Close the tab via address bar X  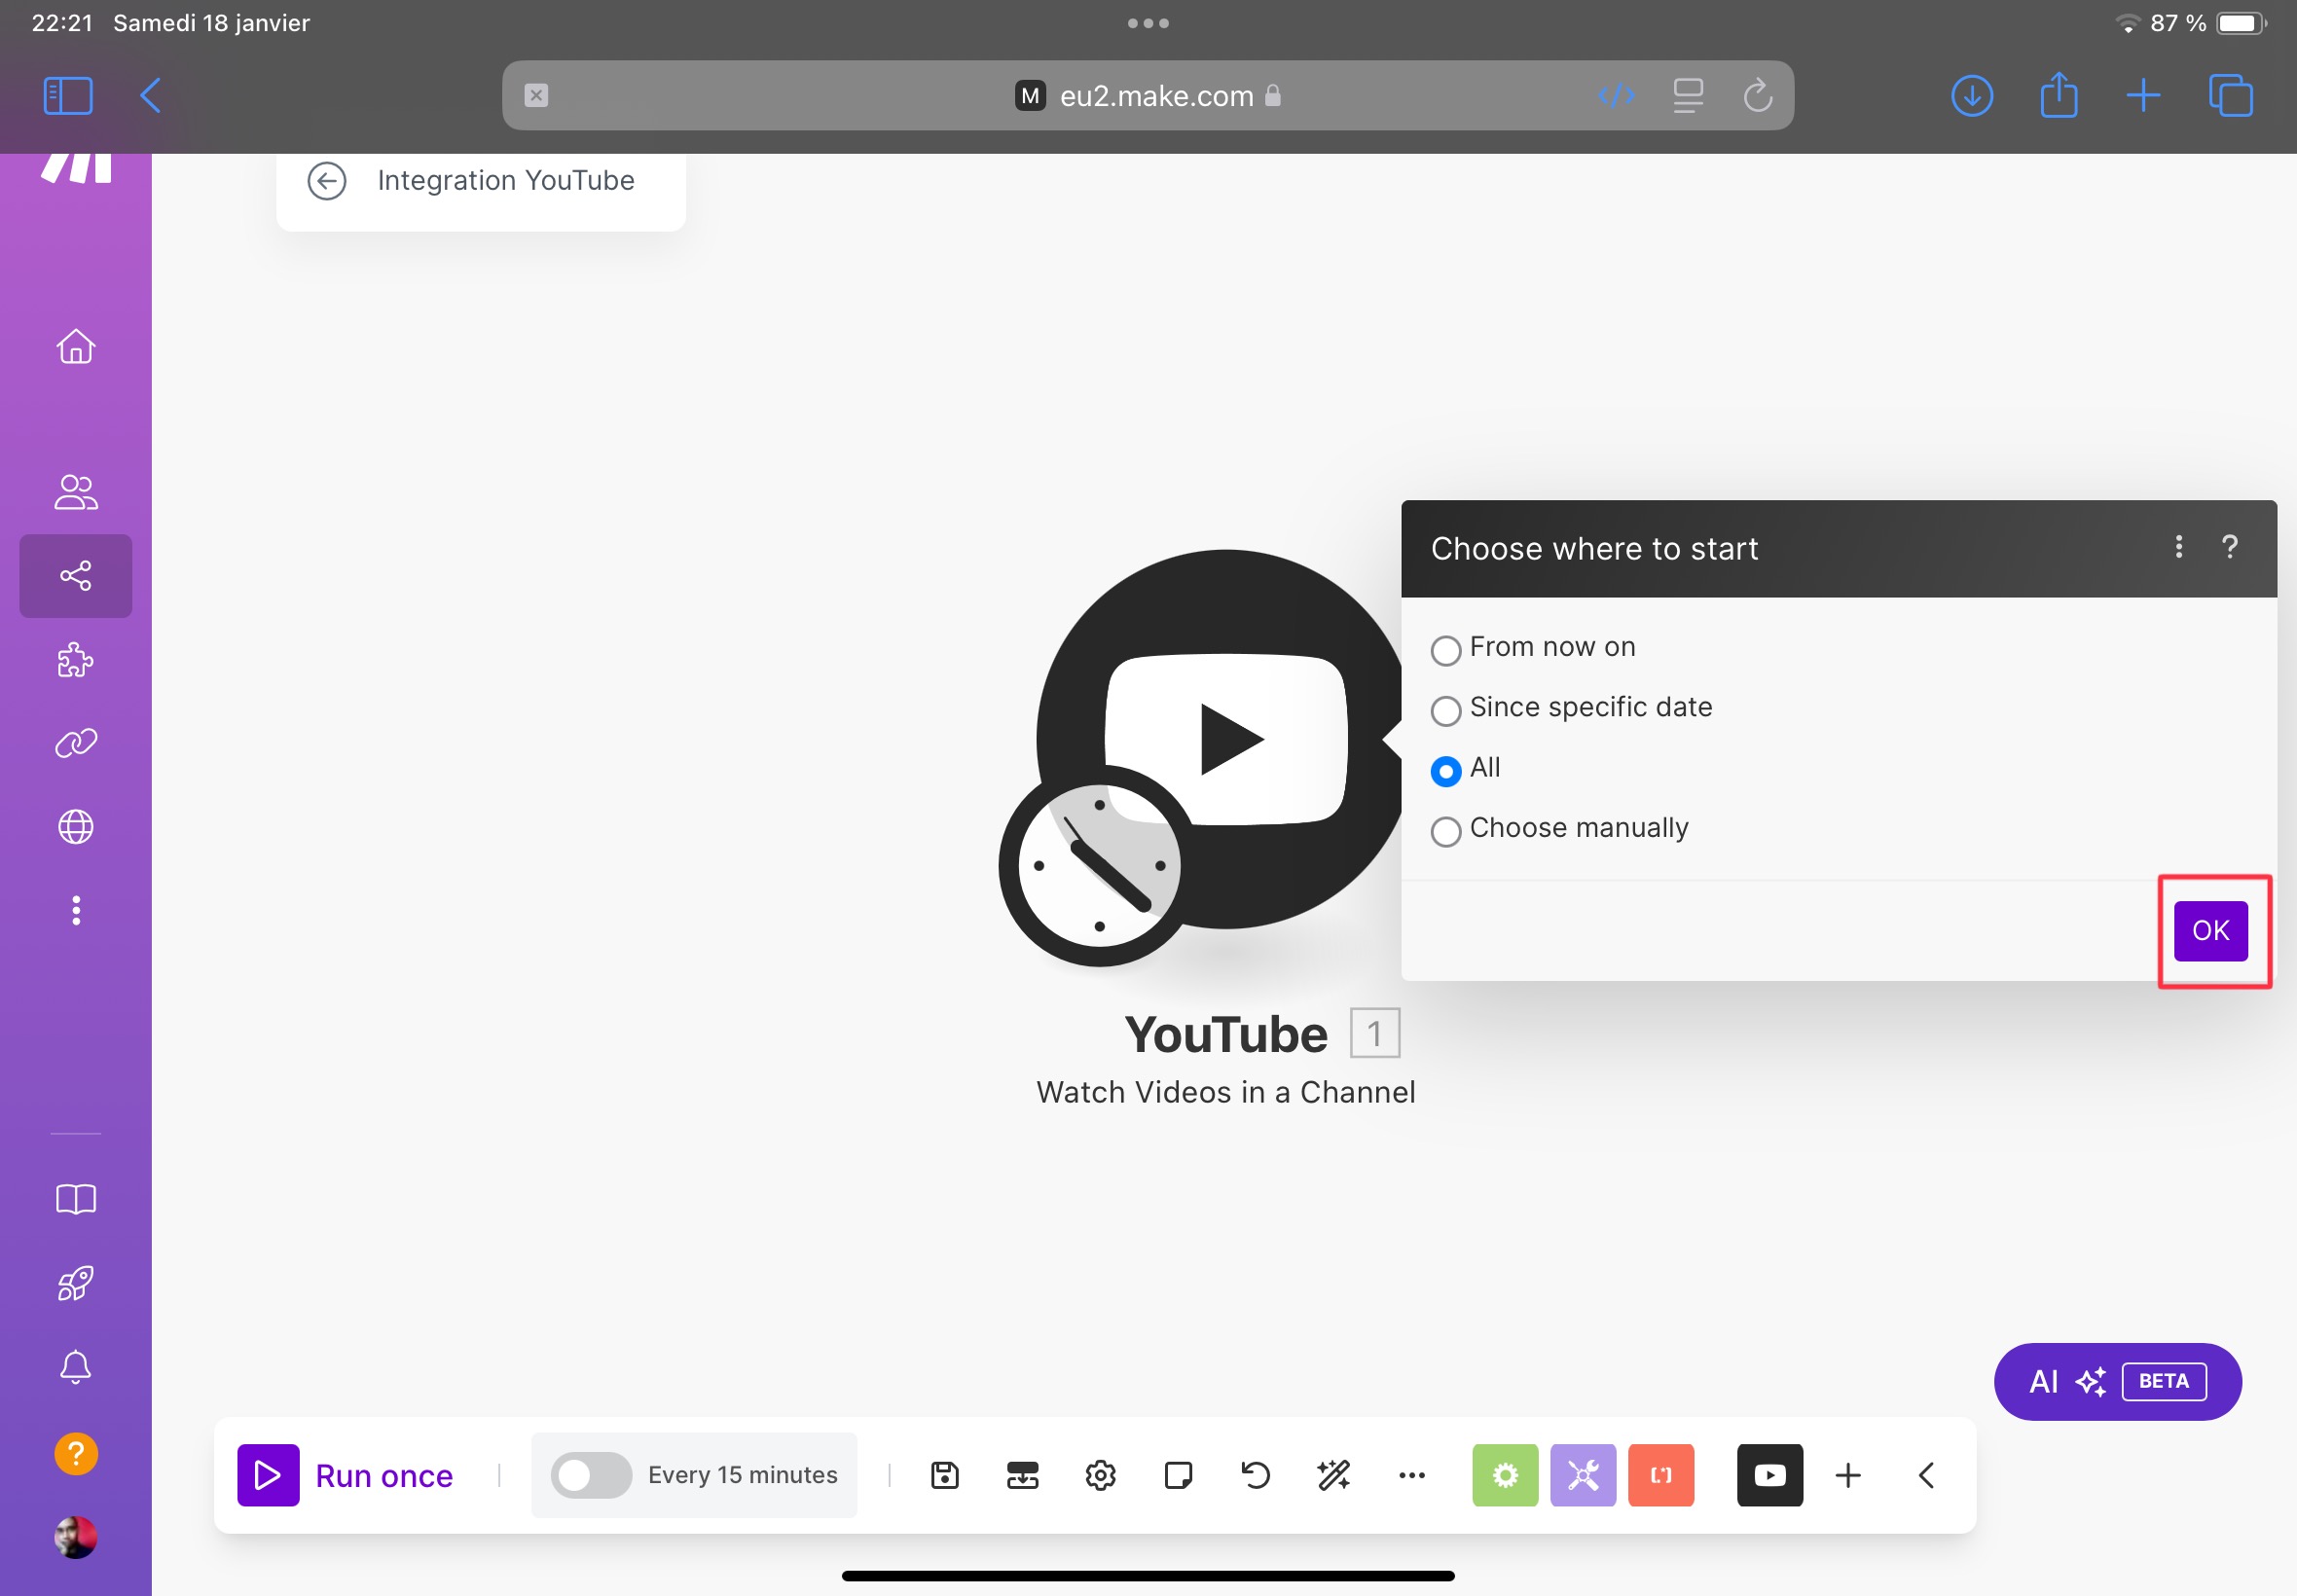(537, 95)
